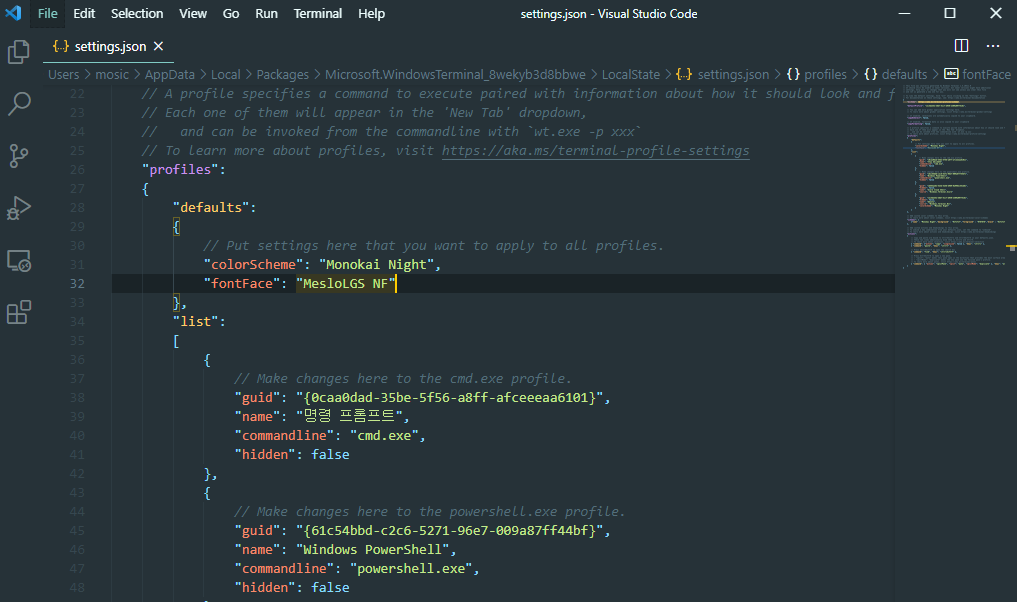
Task: Open the Run and Debug view
Action: 19,208
